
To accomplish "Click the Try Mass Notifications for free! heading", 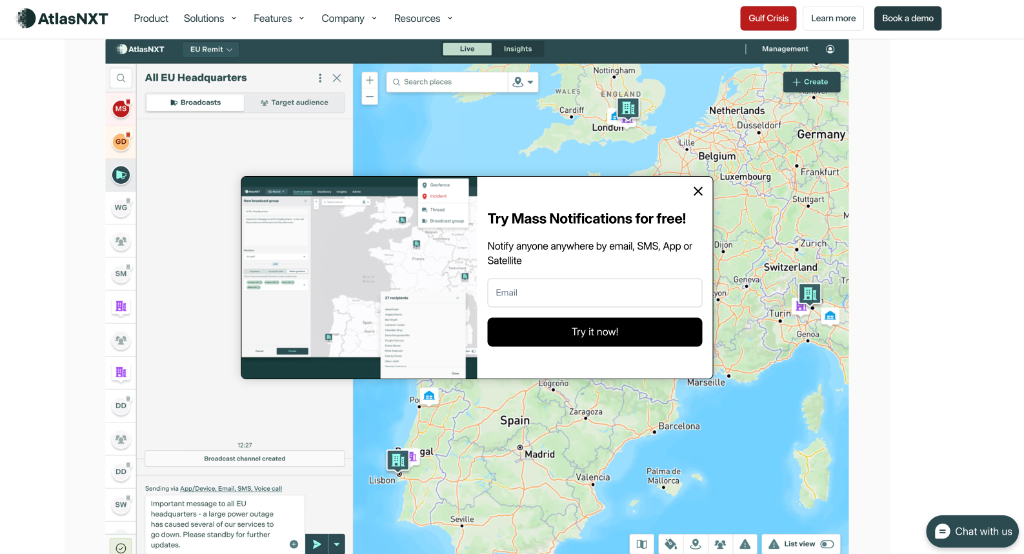I will [x=586, y=219].
